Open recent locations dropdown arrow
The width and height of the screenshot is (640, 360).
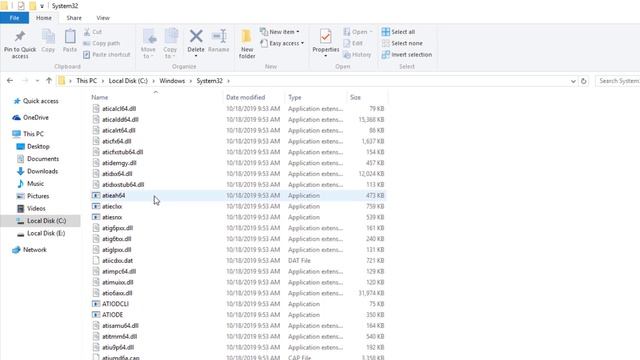[x=37, y=81]
